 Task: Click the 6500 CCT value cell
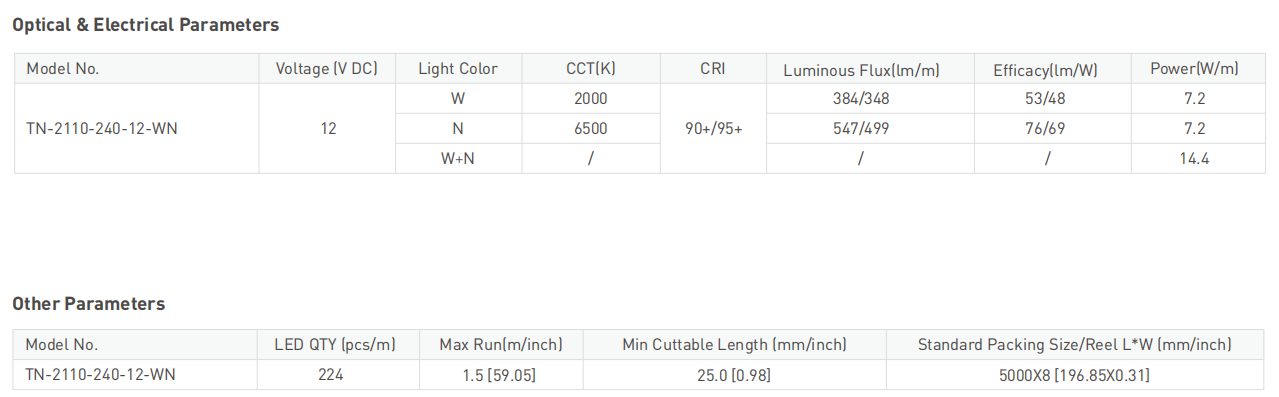coord(591,129)
